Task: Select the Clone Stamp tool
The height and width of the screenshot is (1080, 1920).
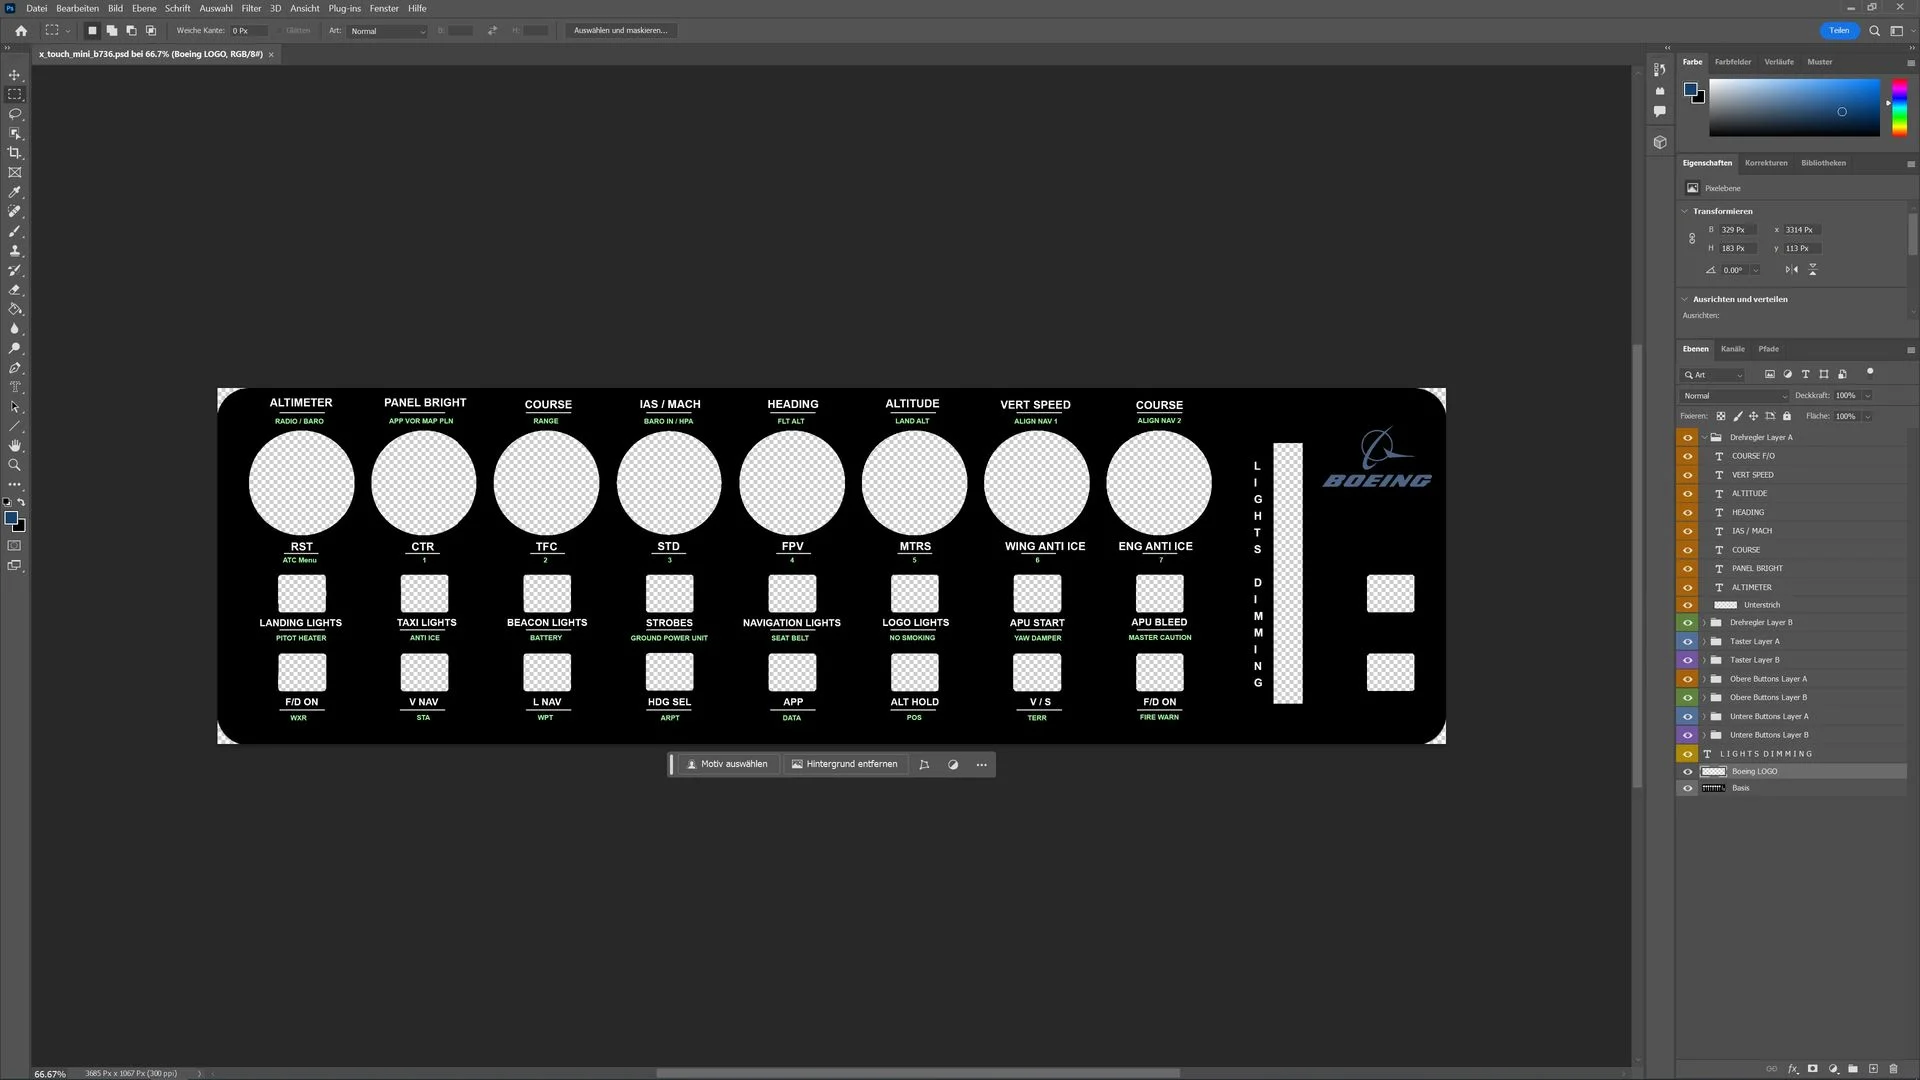Action: 15,251
